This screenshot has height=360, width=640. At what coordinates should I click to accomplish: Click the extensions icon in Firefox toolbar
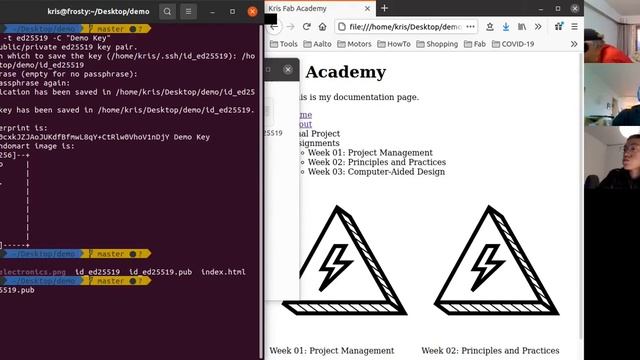[558, 27]
